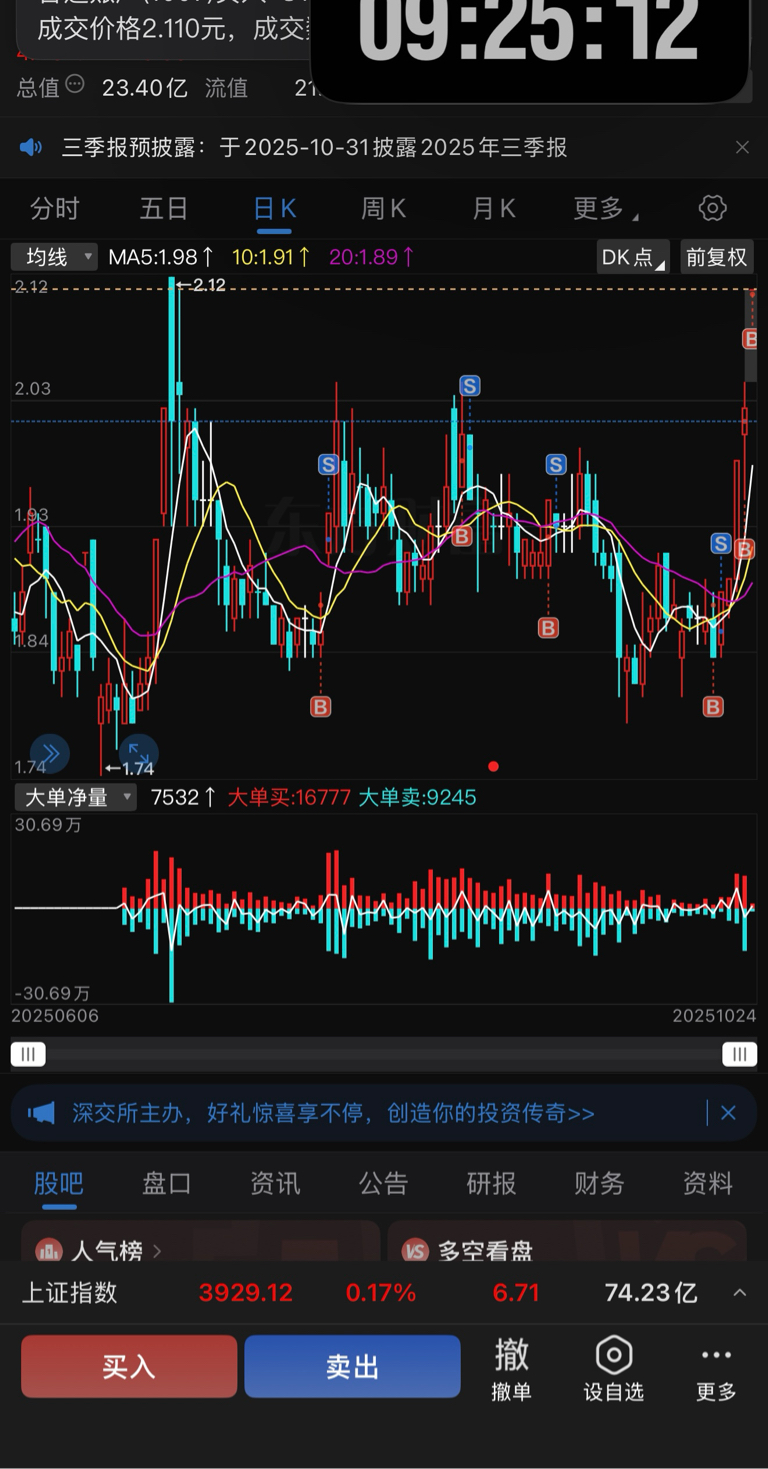Viewport: 768px width, 1469px height.
Task: Tap the 2.12 high price label on chart
Action: [209, 285]
